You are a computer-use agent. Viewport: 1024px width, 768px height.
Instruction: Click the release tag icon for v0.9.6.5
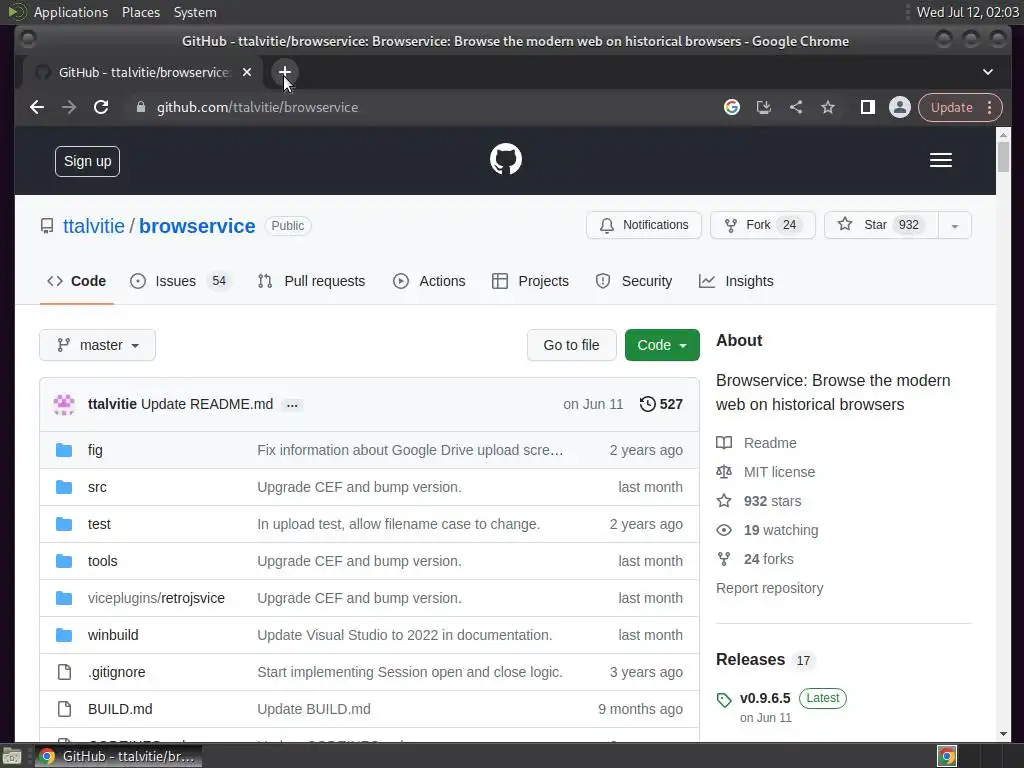724,700
